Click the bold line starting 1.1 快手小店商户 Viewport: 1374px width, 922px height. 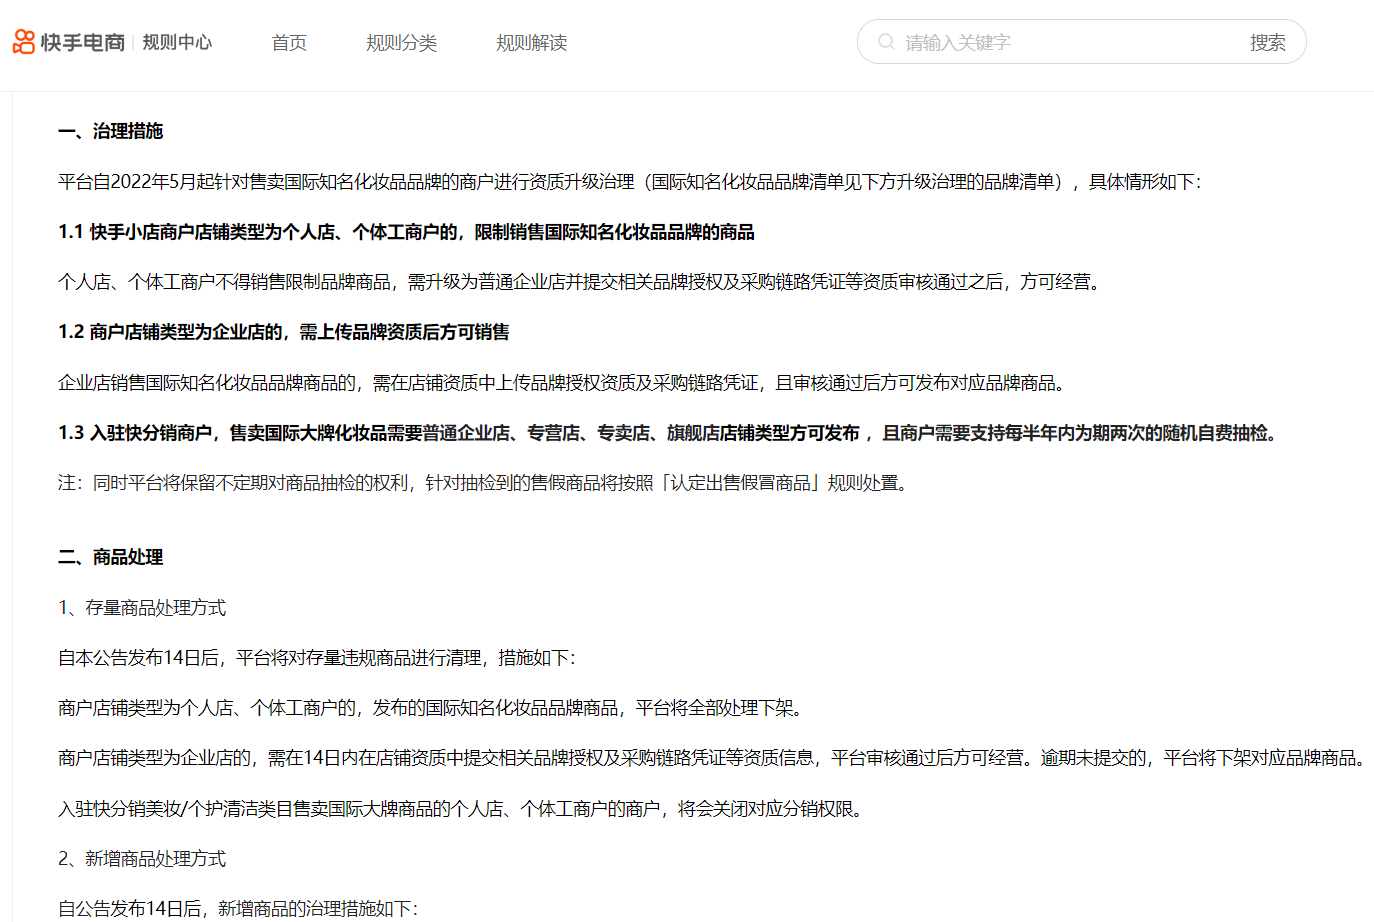coord(406,232)
